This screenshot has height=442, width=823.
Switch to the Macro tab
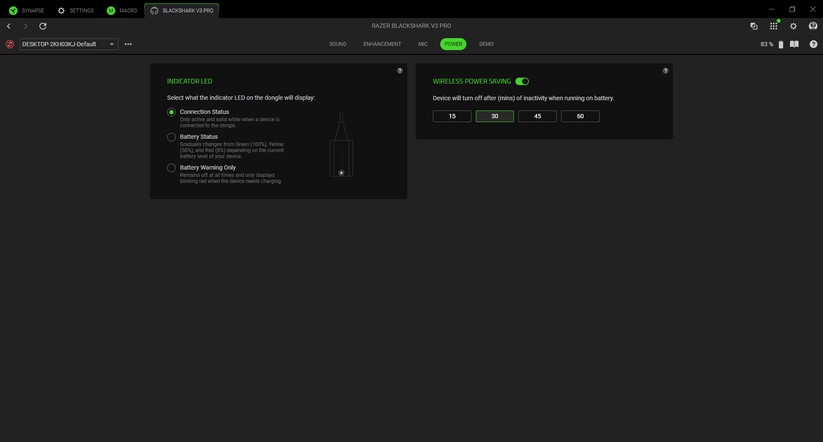(122, 10)
